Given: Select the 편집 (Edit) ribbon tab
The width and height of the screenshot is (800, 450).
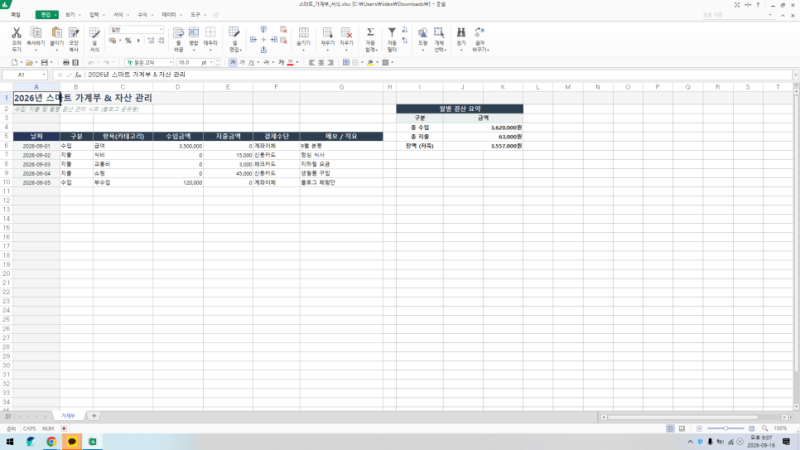Looking at the screenshot, I should (x=46, y=15).
